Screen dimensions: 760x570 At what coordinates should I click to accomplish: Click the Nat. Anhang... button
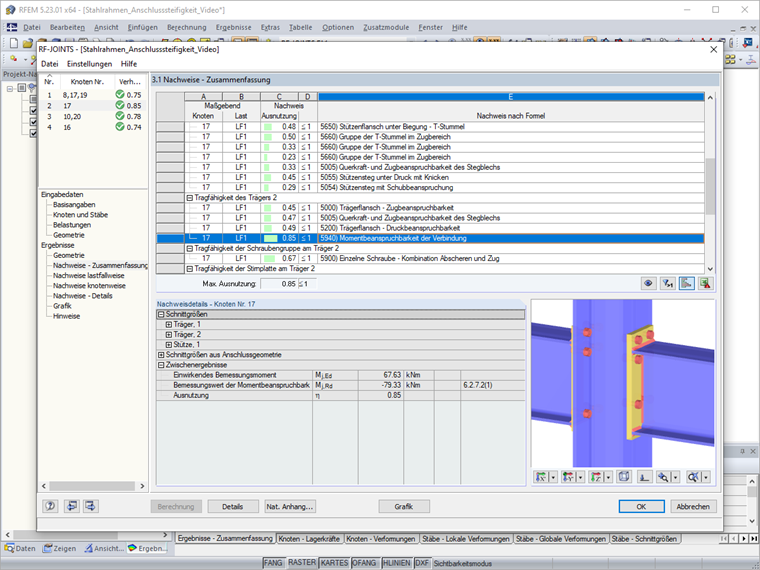[x=290, y=507]
